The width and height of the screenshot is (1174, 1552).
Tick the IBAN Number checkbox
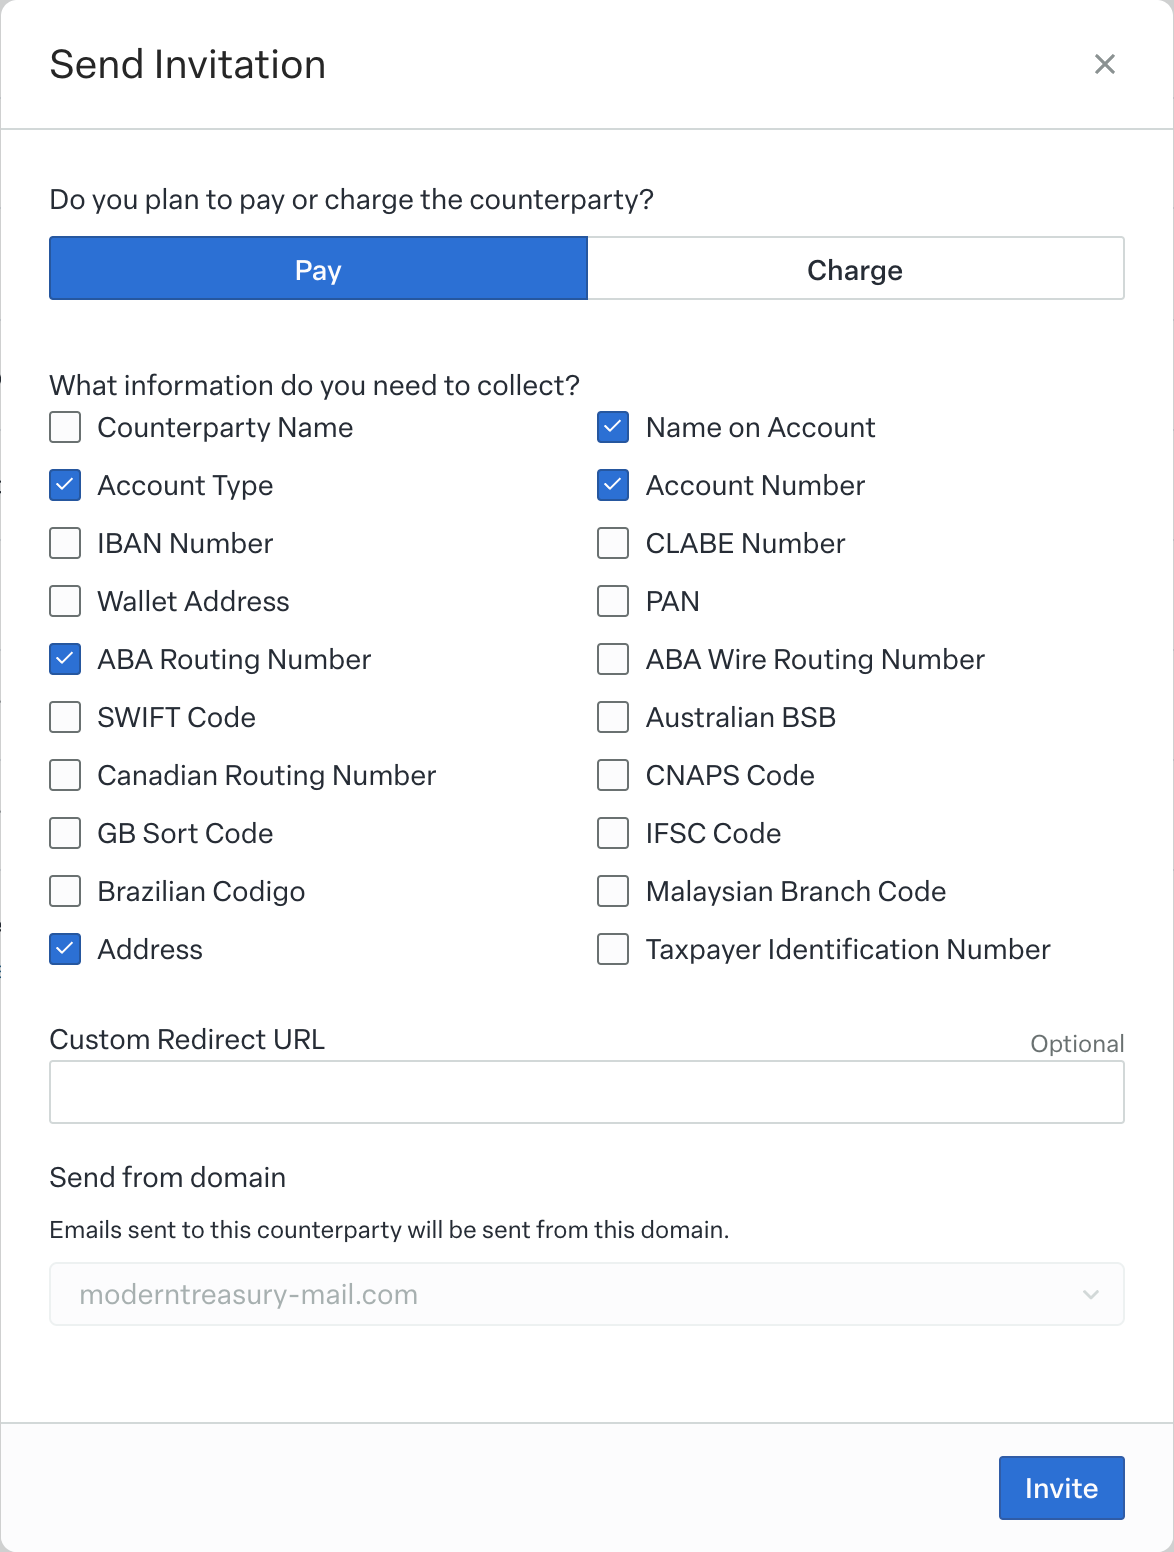[65, 544]
